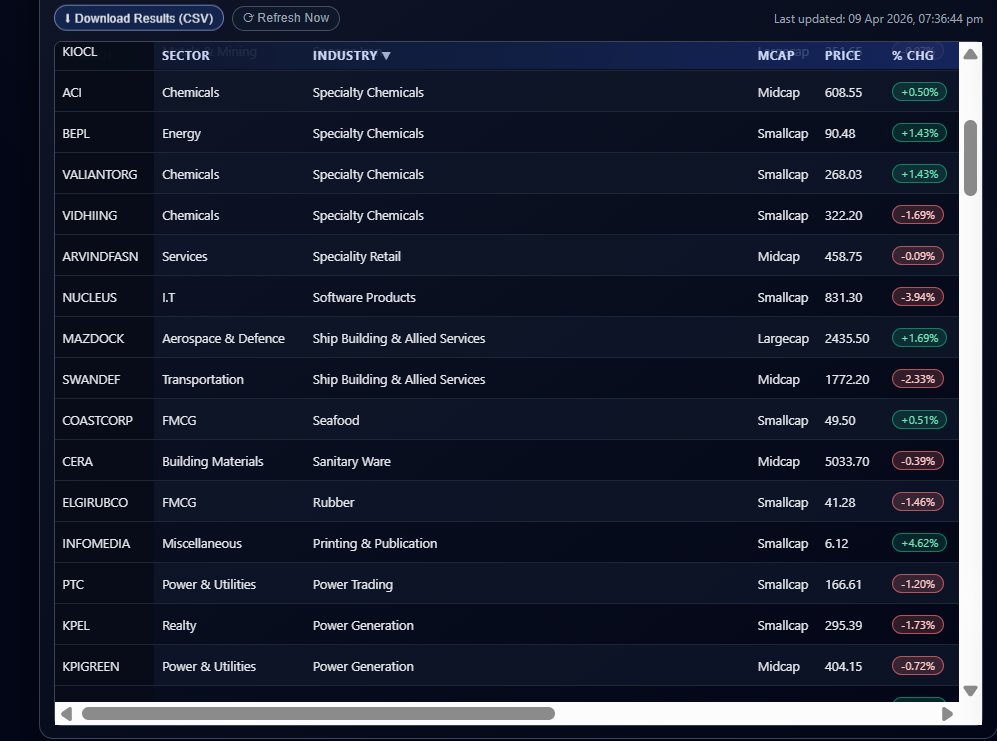Click the +1.43% badge in VALIANTORG row

pos(919,174)
